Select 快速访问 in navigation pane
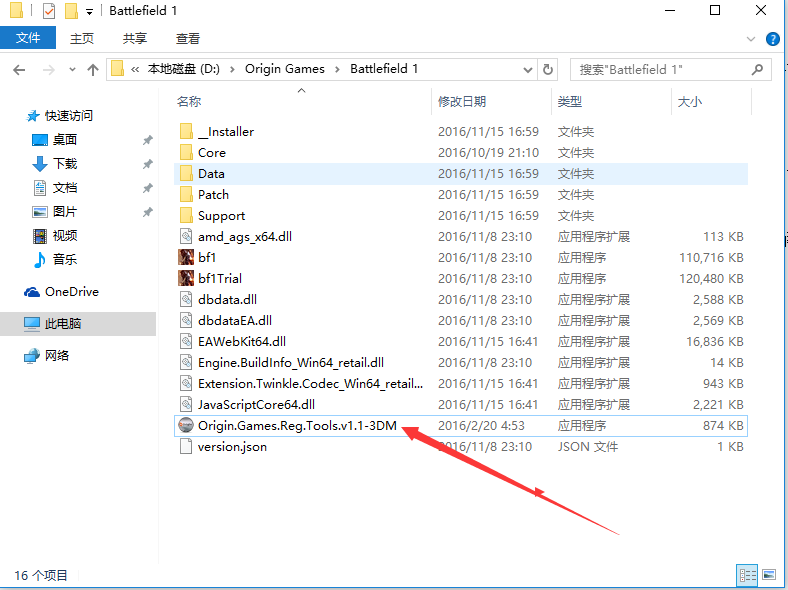The height and width of the screenshot is (590, 788). coord(68,116)
